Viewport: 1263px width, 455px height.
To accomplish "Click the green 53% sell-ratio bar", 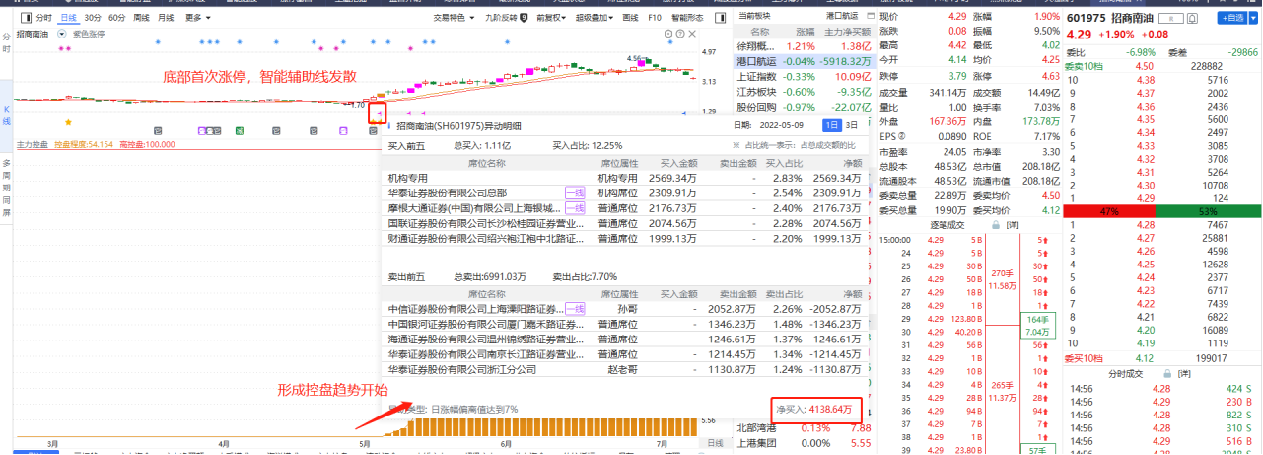I will 1206,212.
